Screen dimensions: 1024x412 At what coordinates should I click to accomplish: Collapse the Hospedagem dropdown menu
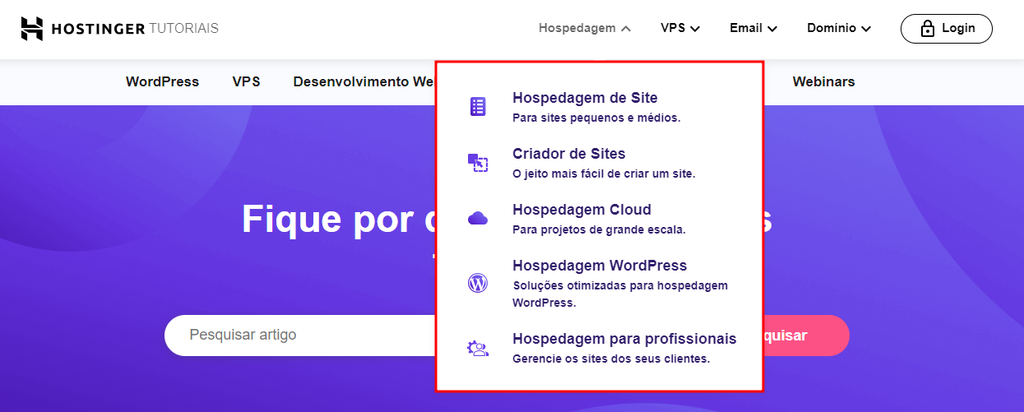(584, 29)
